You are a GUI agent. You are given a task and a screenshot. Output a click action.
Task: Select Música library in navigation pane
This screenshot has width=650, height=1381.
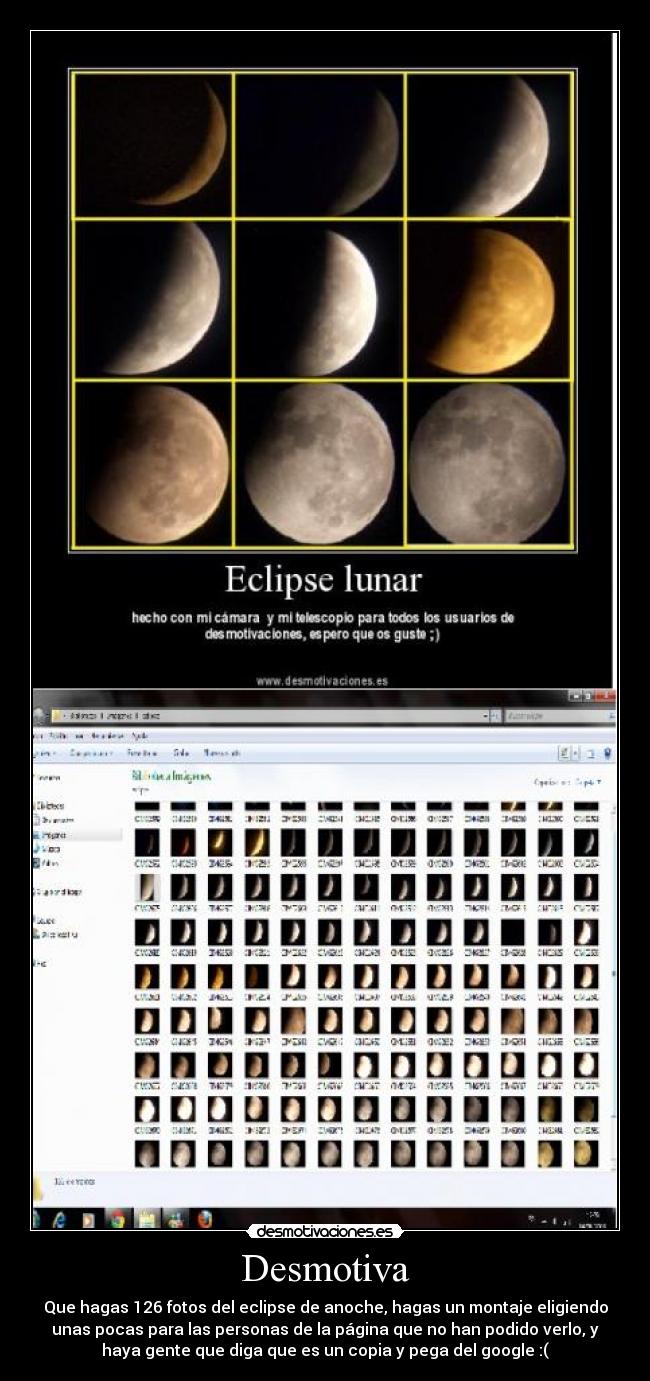[x=50, y=848]
